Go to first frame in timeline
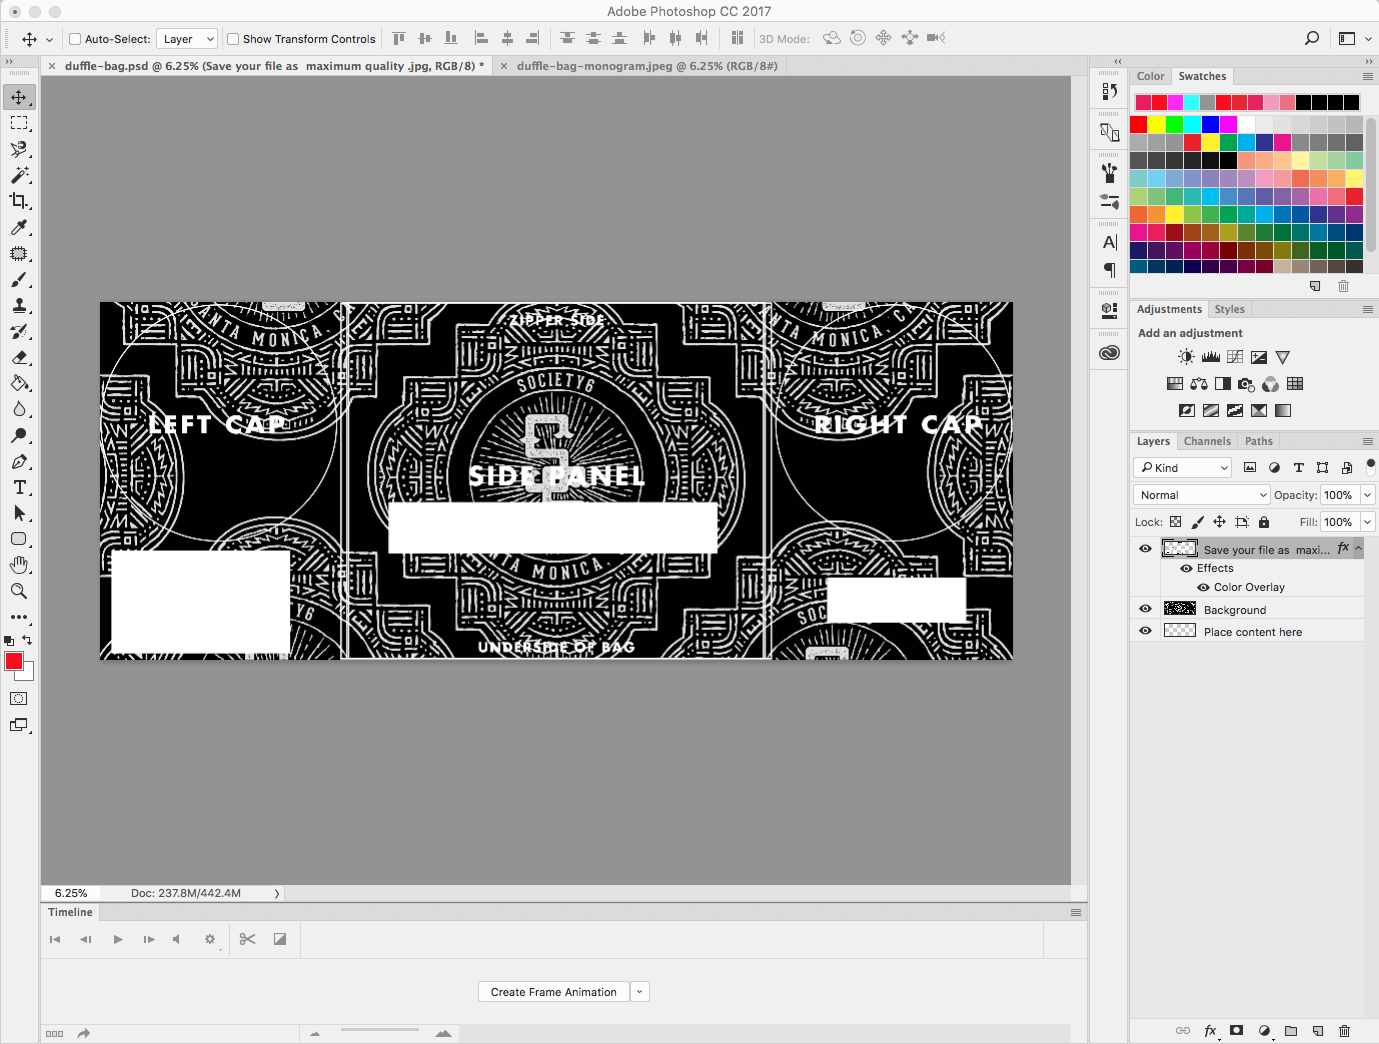The width and height of the screenshot is (1379, 1044). pos(55,939)
